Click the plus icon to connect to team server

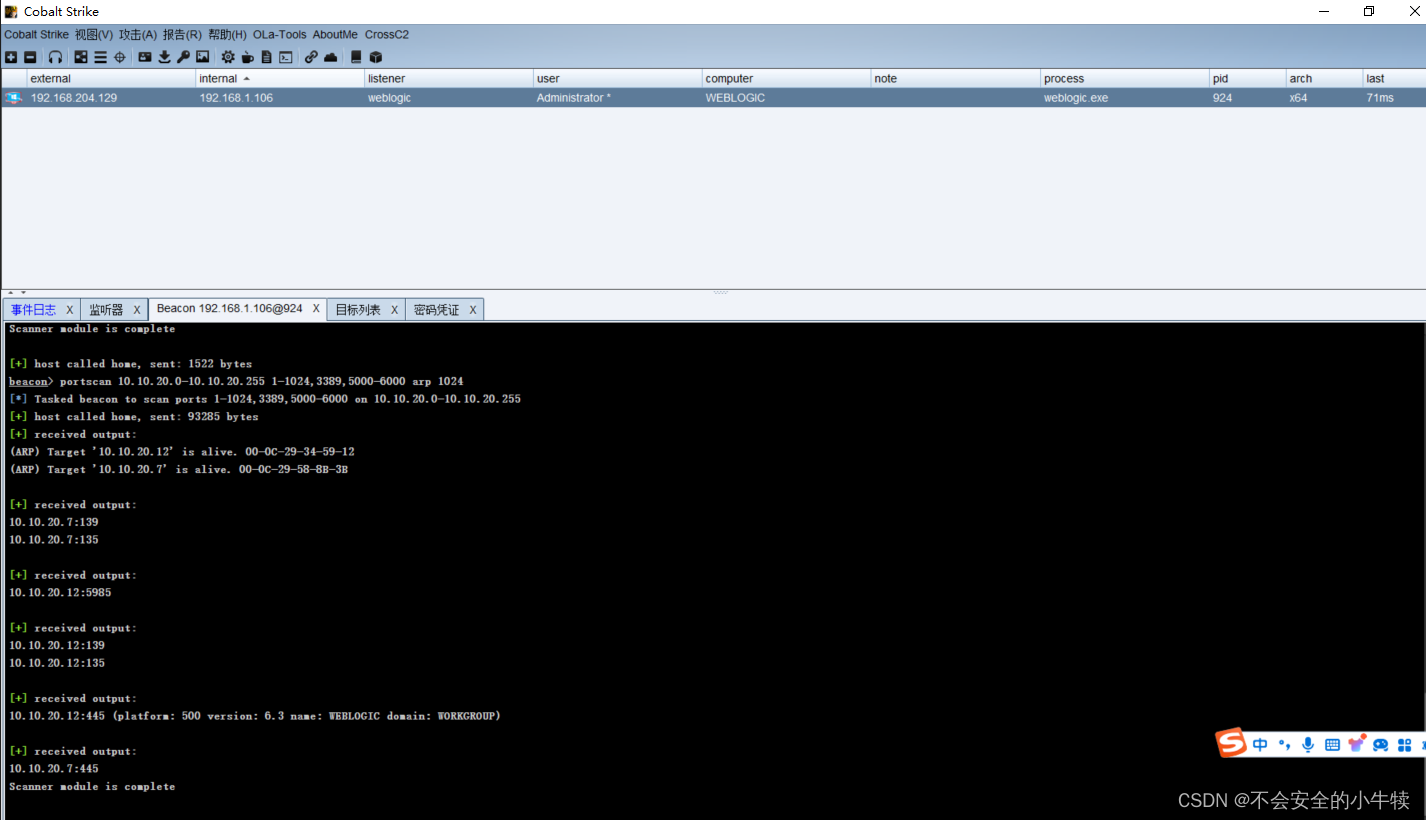11,57
